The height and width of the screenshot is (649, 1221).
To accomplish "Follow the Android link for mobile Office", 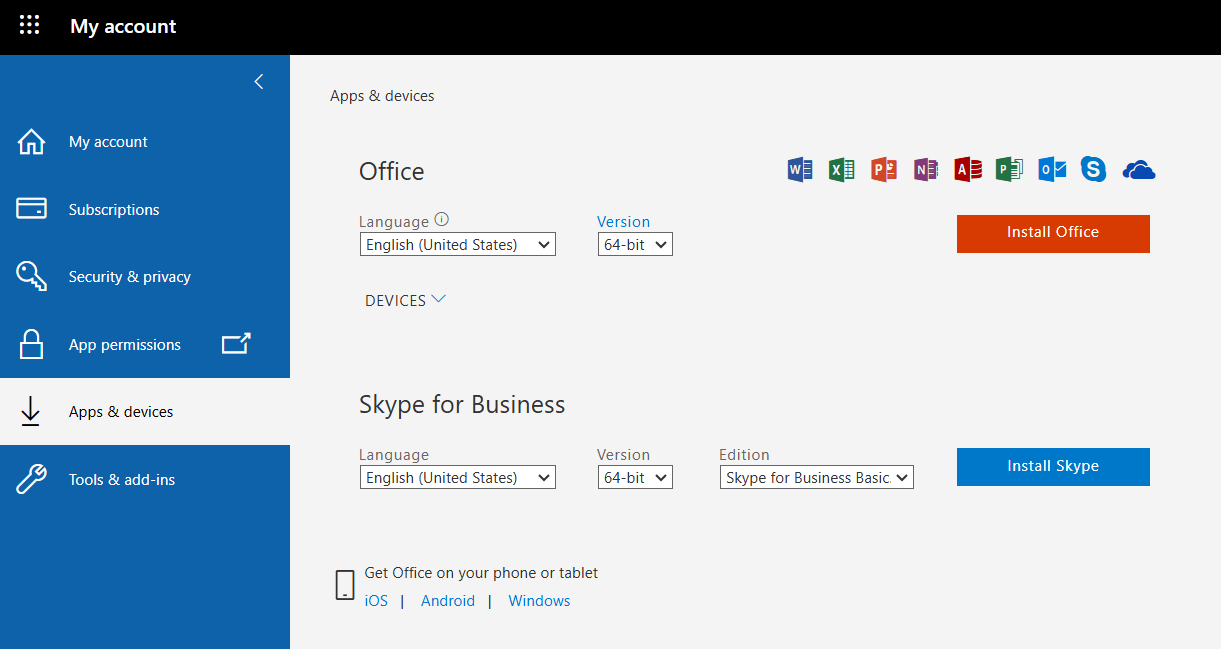I will tap(447, 601).
